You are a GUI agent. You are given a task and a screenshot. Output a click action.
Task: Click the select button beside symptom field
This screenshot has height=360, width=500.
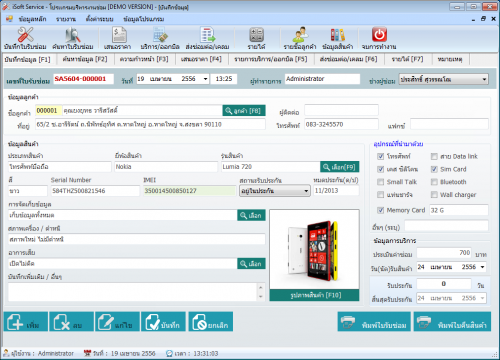251,264
